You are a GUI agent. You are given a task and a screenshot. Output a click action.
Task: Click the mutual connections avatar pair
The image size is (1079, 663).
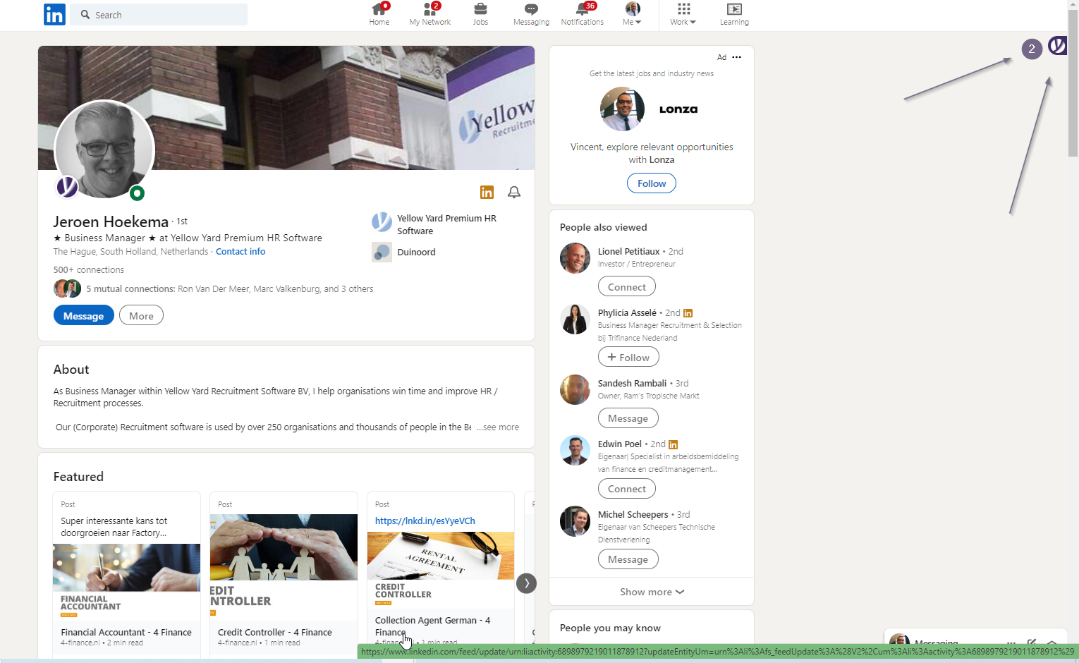click(67, 289)
